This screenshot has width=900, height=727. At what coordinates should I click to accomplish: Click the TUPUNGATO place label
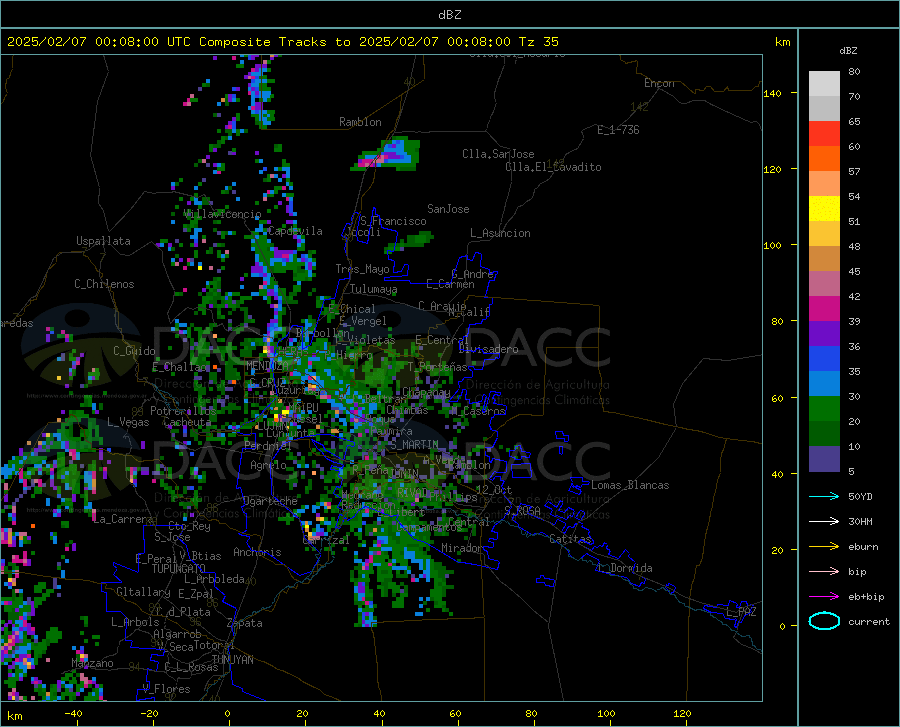click(179, 569)
